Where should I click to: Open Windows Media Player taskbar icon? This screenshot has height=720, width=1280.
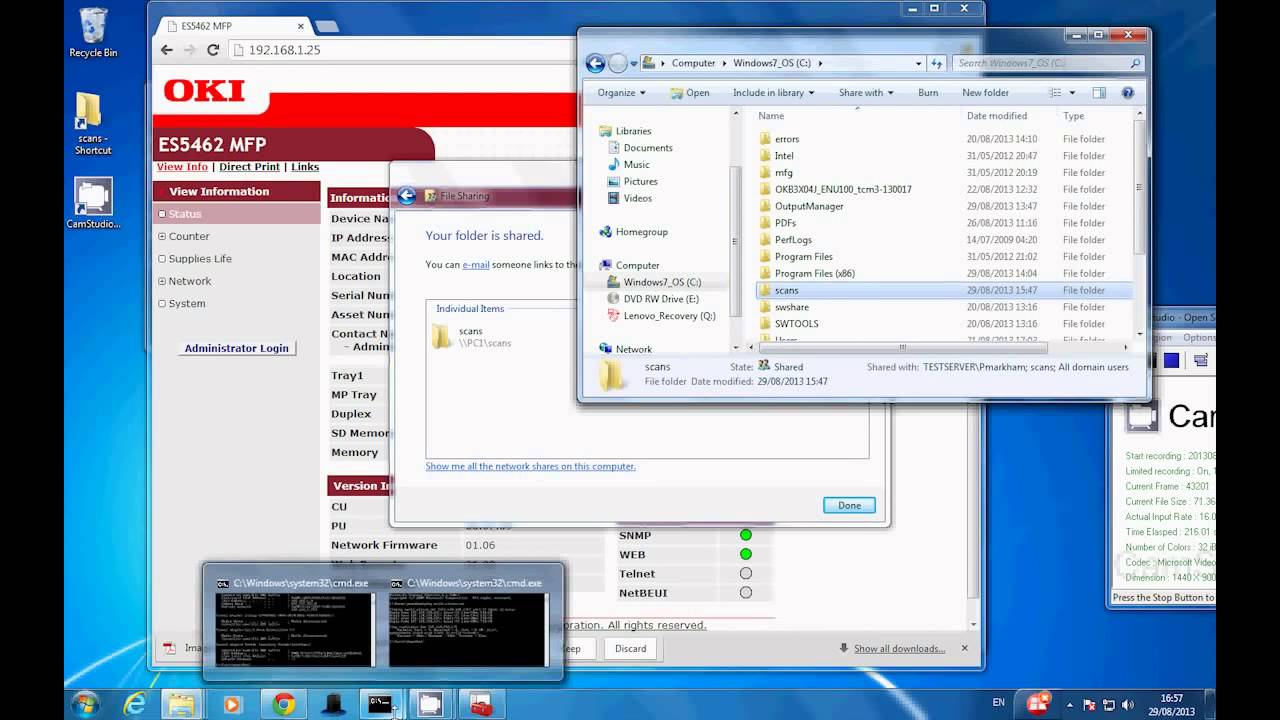coord(232,704)
